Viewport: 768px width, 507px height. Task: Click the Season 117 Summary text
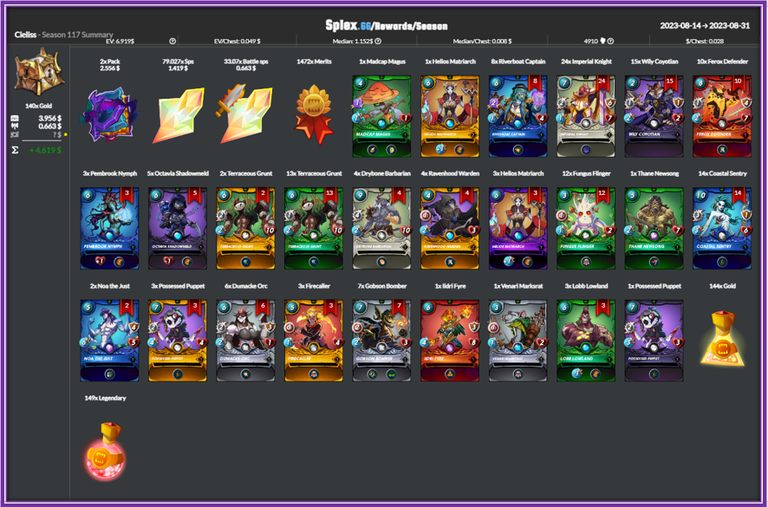click(x=77, y=35)
